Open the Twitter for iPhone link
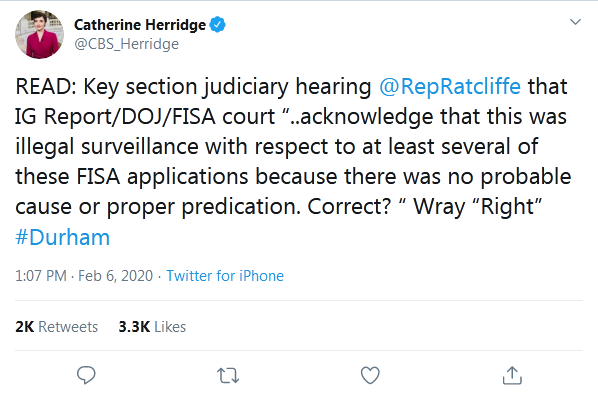The image size is (598, 399). [x=225, y=276]
